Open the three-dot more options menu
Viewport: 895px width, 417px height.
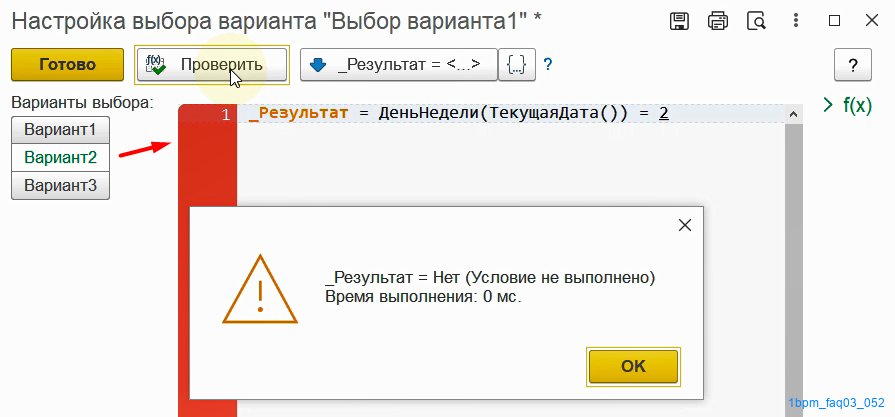[x=796, y=21]
